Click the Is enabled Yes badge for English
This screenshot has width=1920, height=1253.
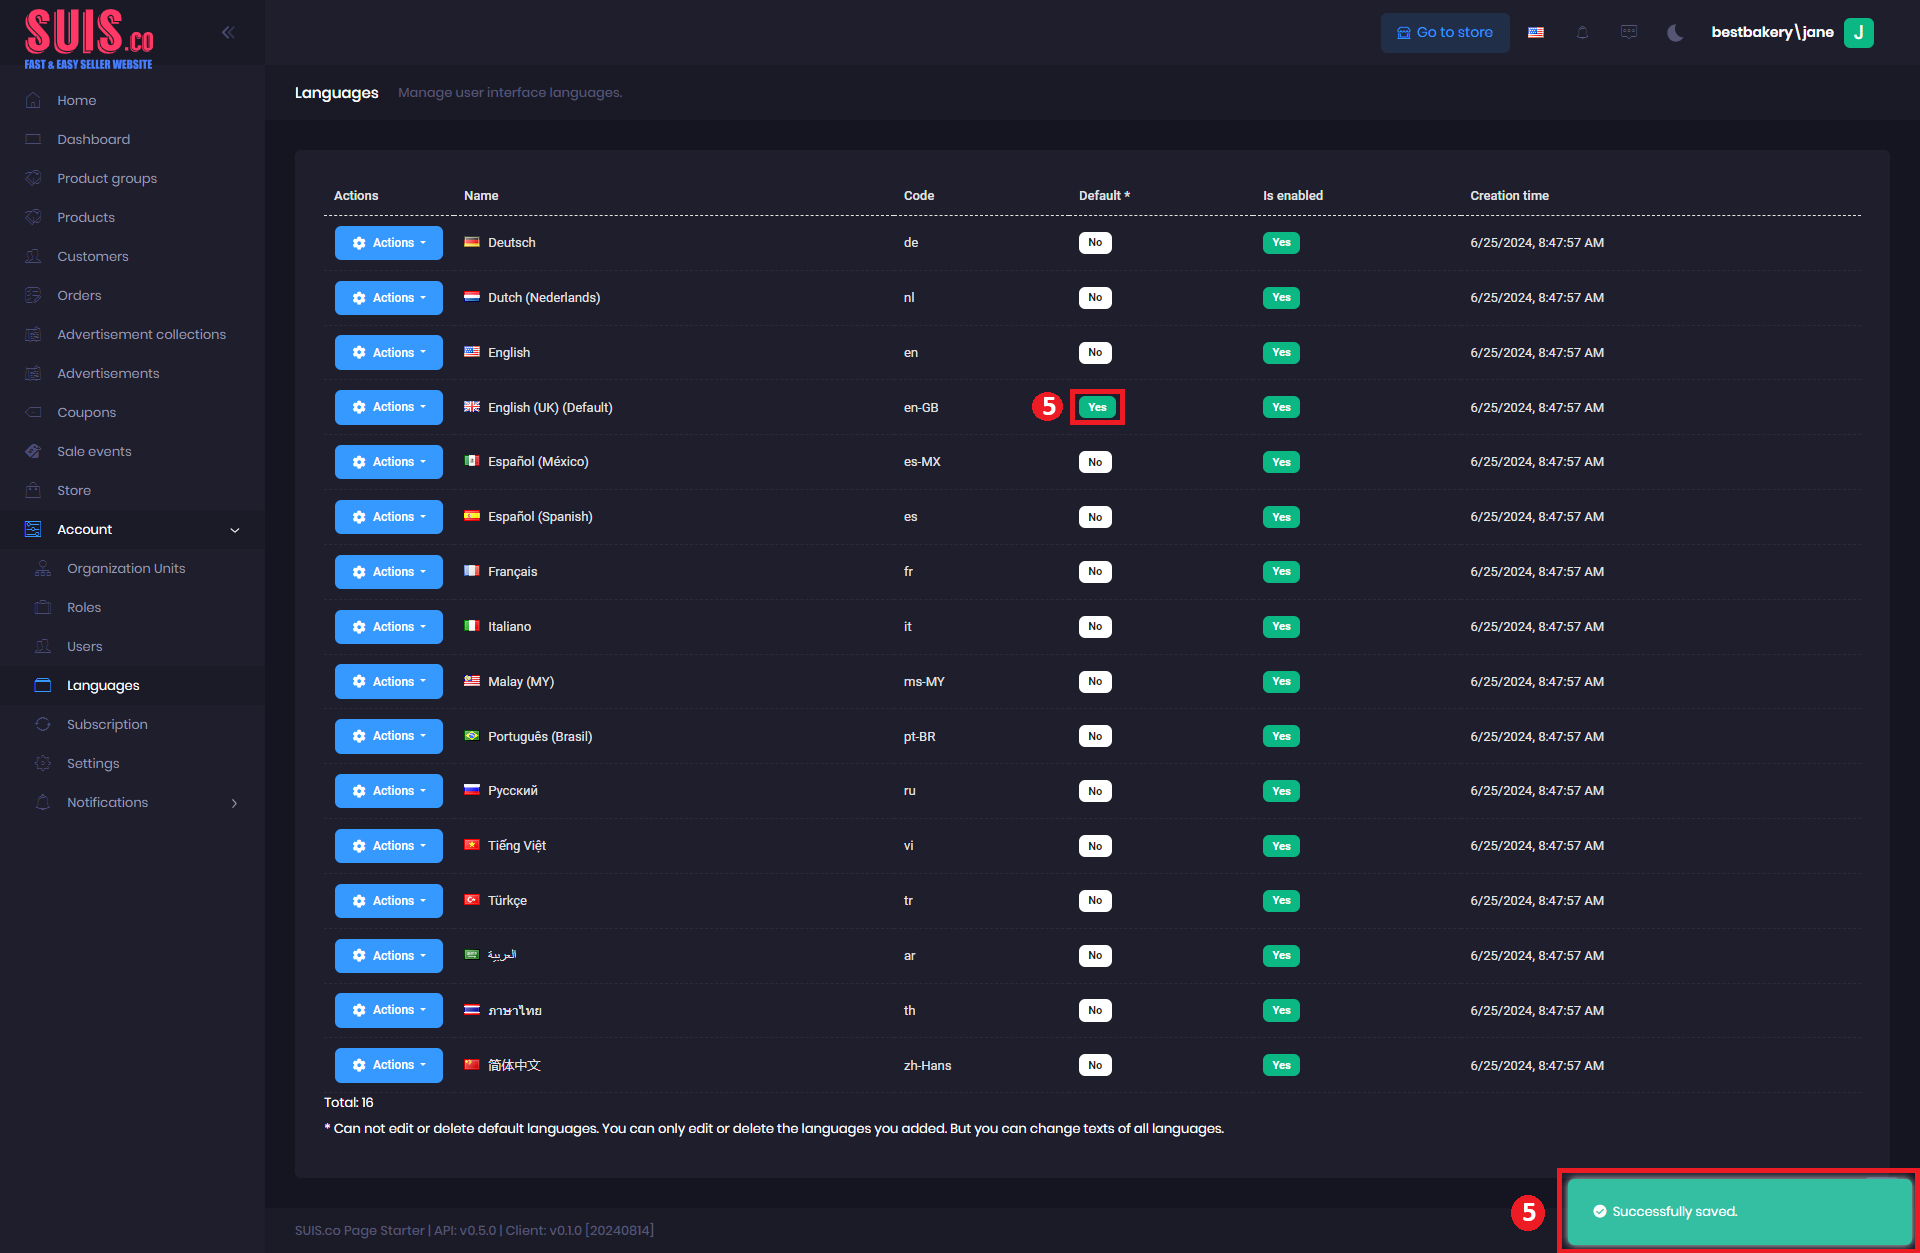pos(1281,352)
